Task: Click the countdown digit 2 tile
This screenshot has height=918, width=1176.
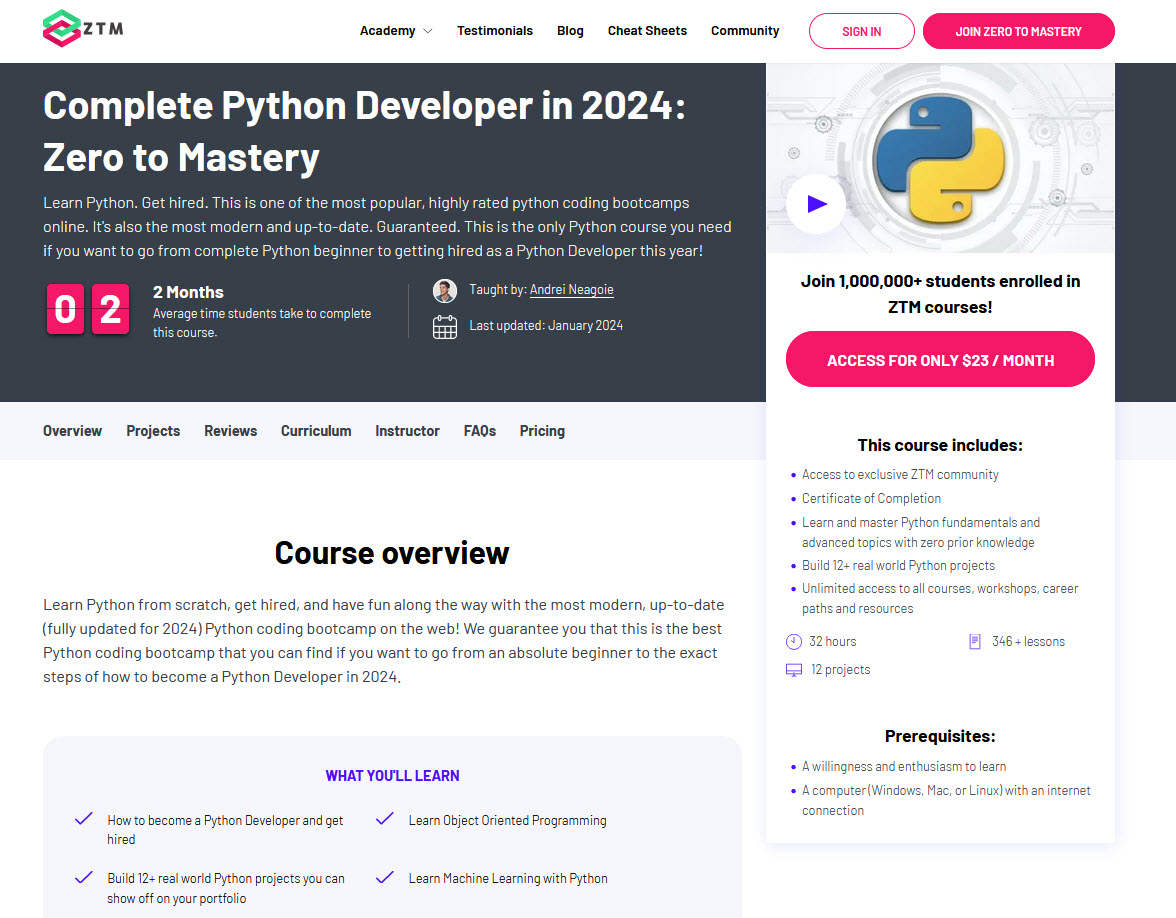Action: click(110, 309)
